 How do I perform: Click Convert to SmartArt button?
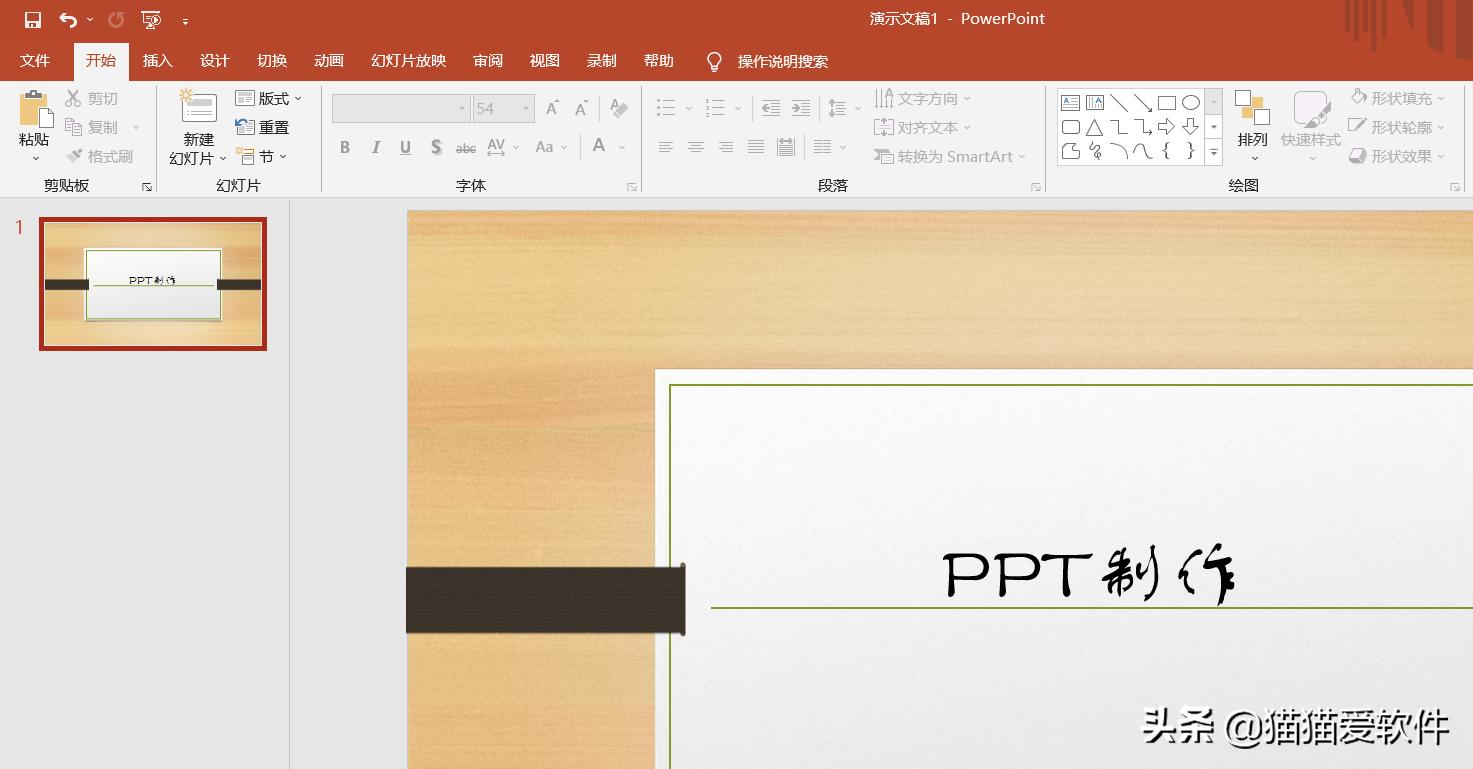coord(949,156)
